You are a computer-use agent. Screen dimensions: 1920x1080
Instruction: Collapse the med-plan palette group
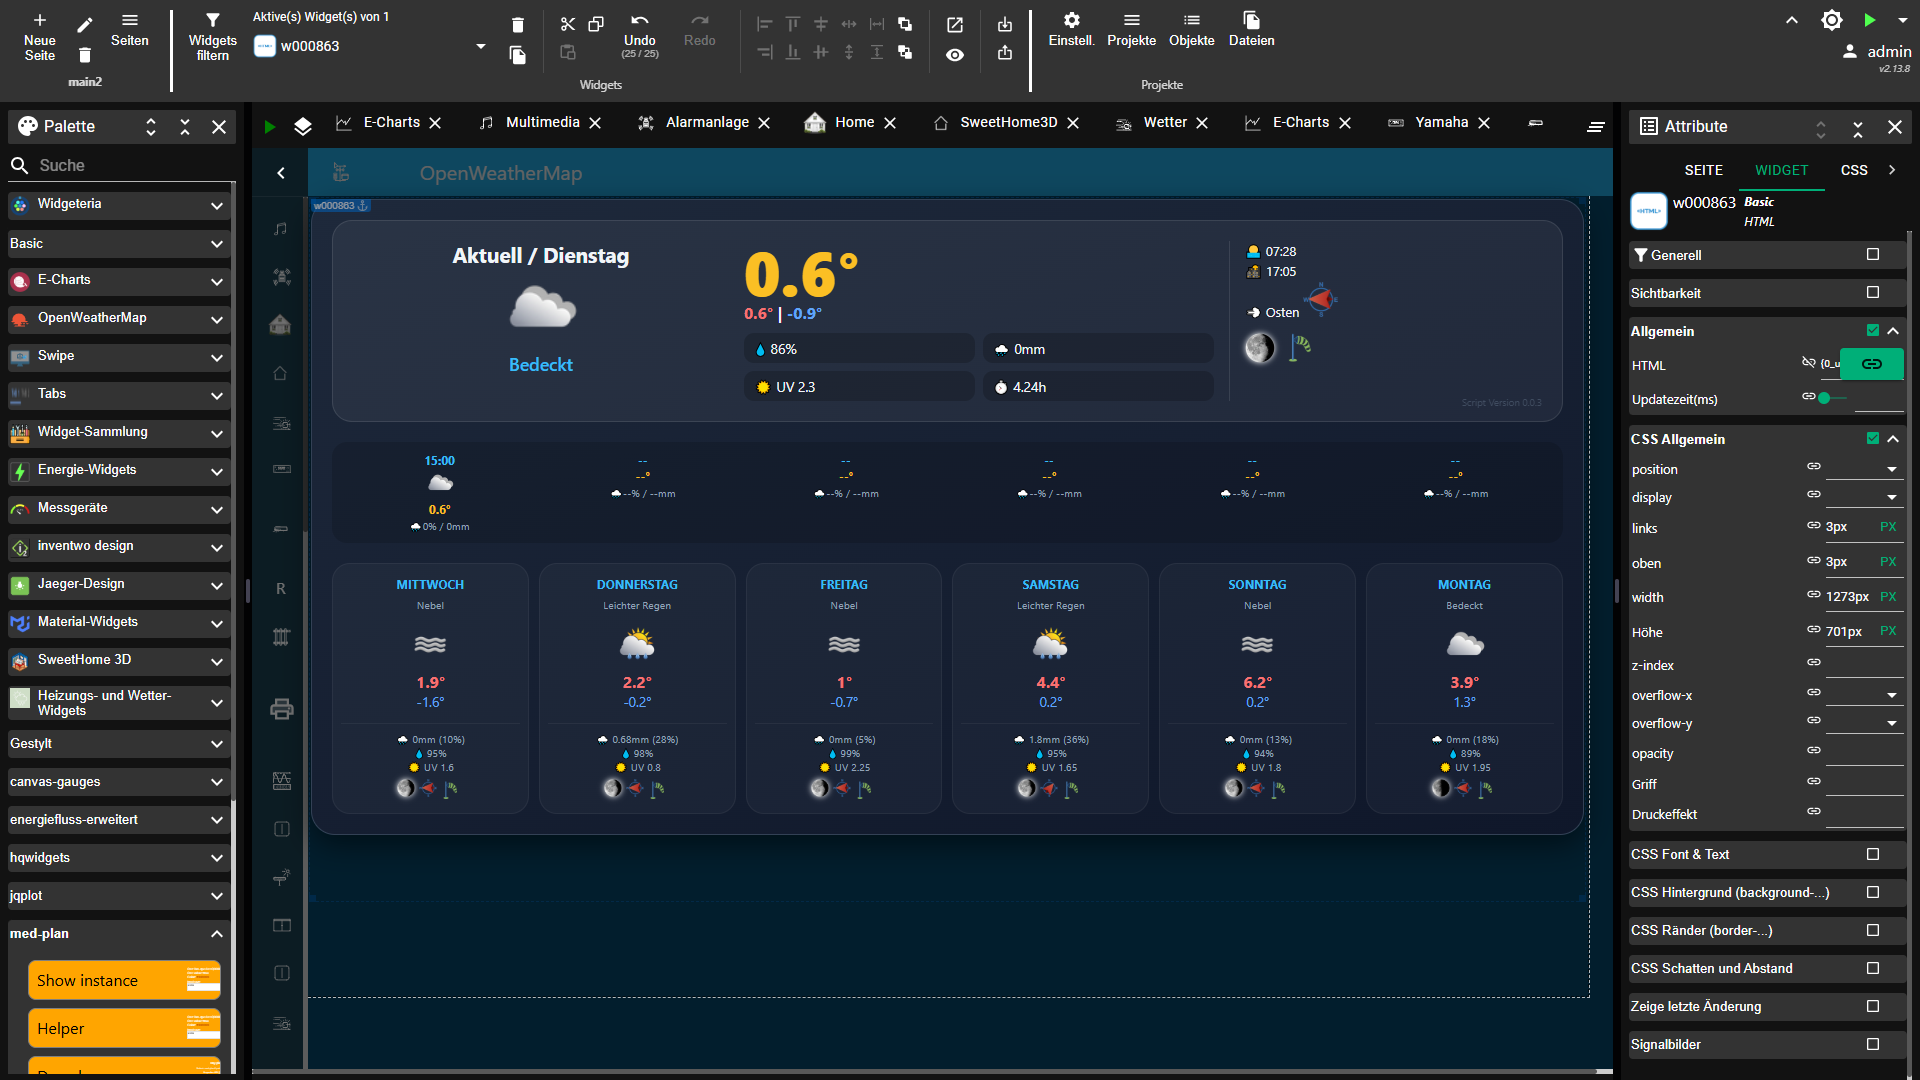pos(215,933)
